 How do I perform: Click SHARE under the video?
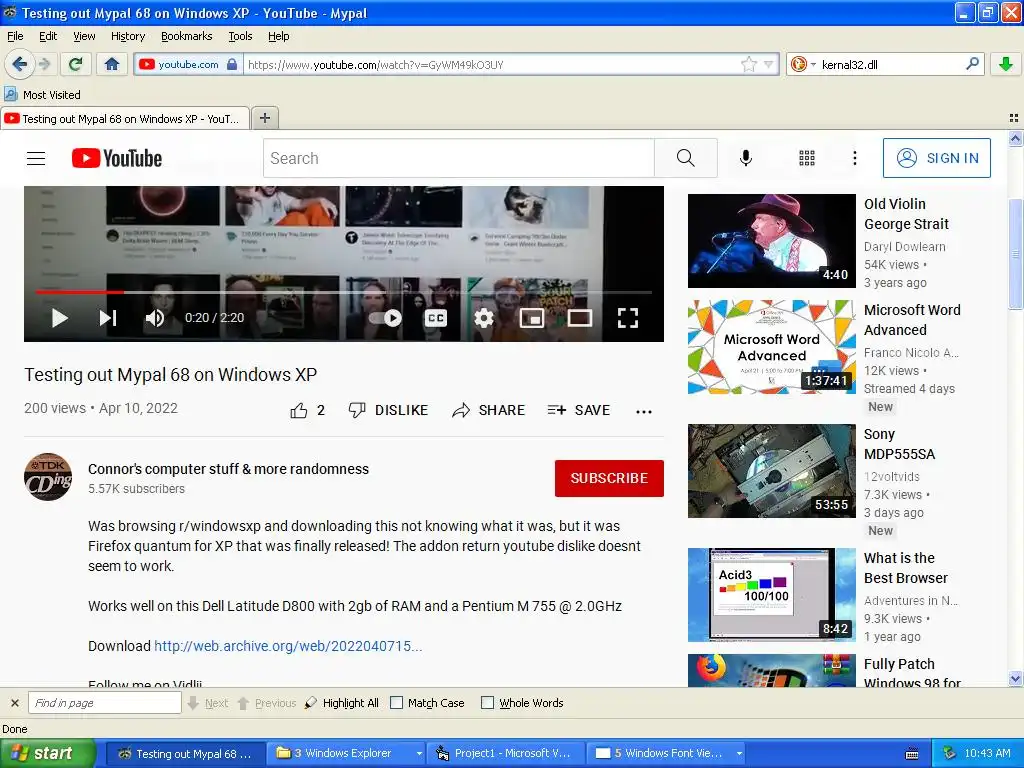[x=488, y=410]
